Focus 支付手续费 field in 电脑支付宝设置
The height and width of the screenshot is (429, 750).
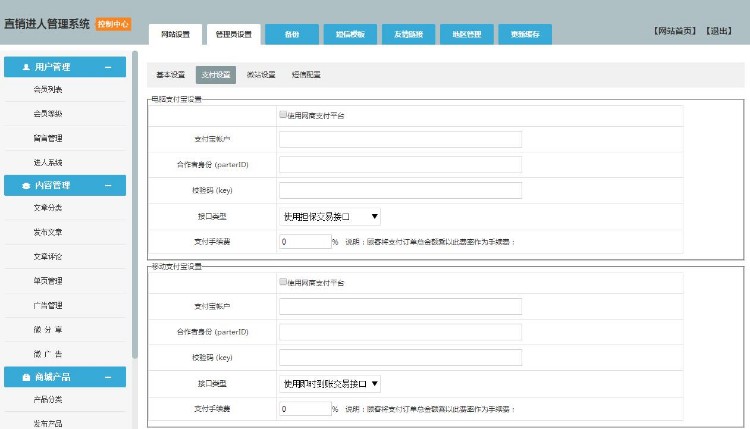click(x=305, y=242)
